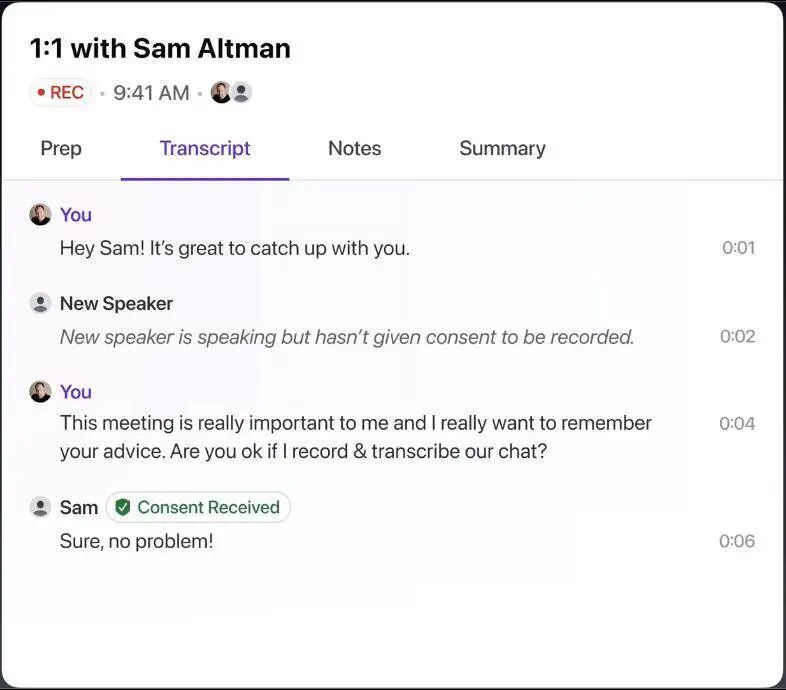Image resolution: width=786 pixels, height=690 pixels.
Task: Click the green shield consent checkmark icon
Action: pos(123,507)
